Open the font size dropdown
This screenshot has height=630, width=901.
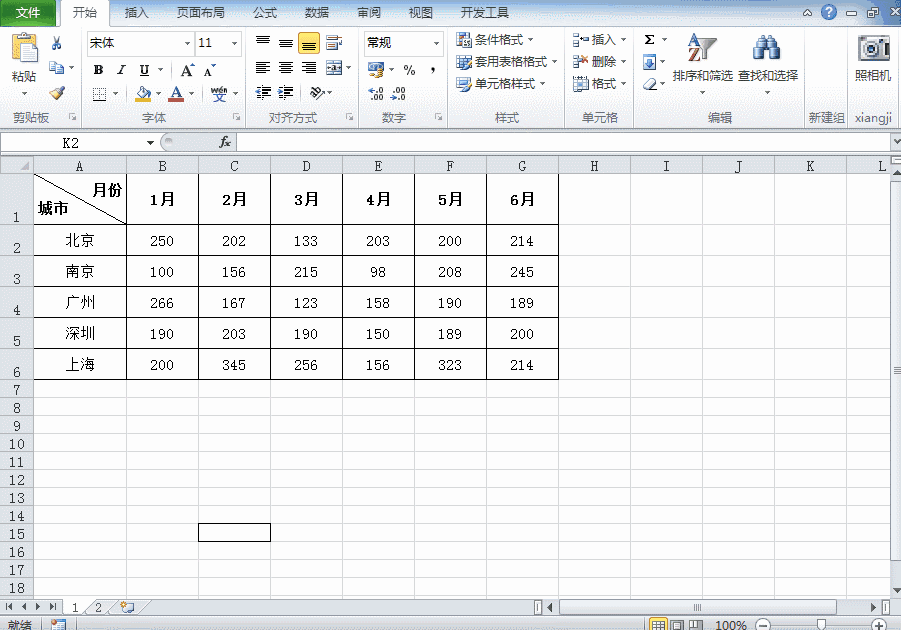click(x=234, y=43)
